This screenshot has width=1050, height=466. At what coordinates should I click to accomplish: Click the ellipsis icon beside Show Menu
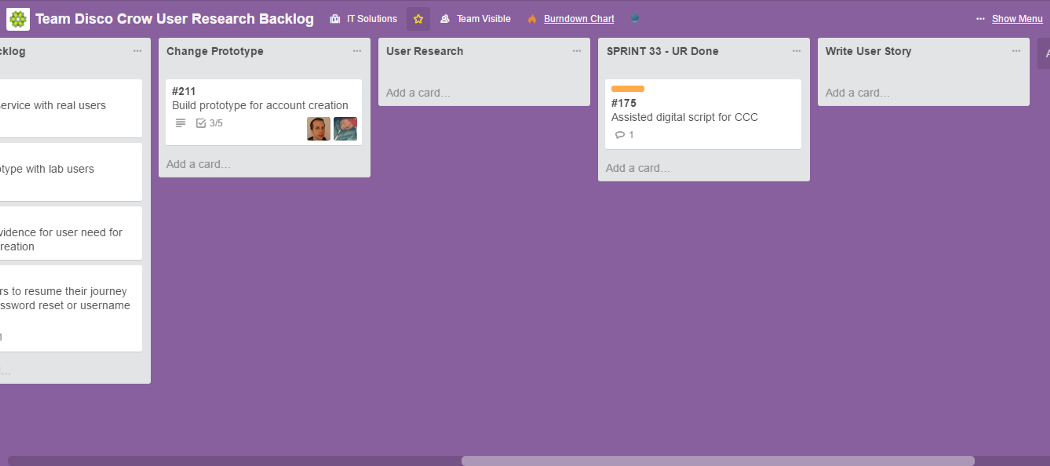pyautogui.click(x=980, y=19)
